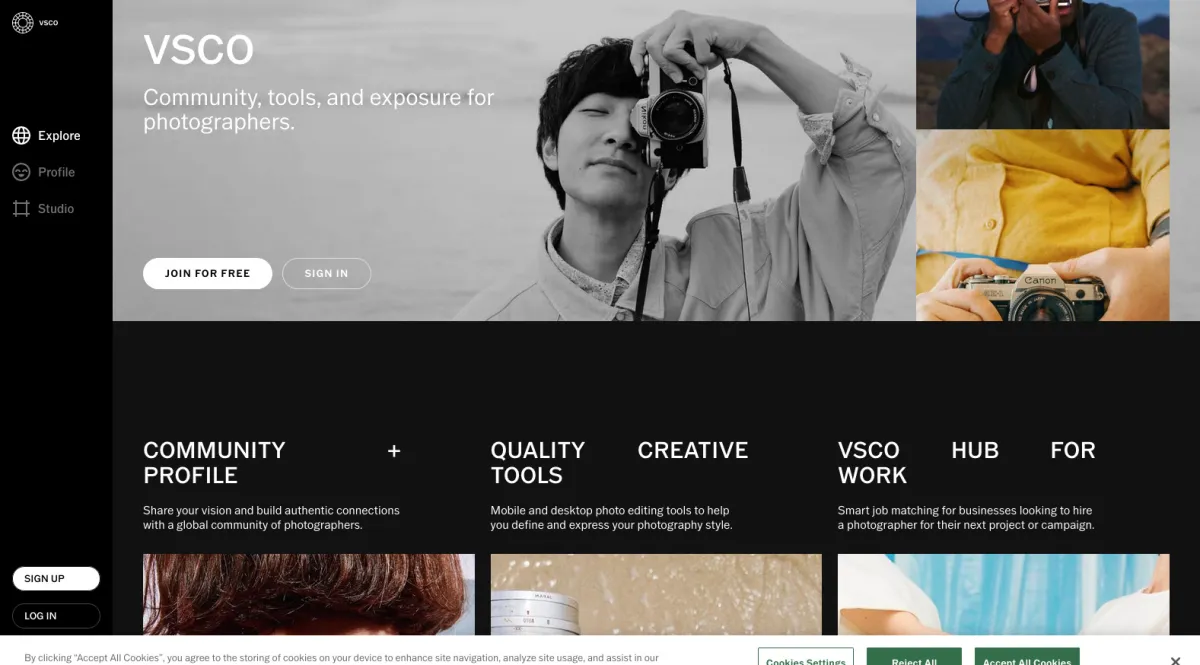1200x665 pixels.
Task: Open the red-haired portrait thumbnail
Action: (309, 595)
